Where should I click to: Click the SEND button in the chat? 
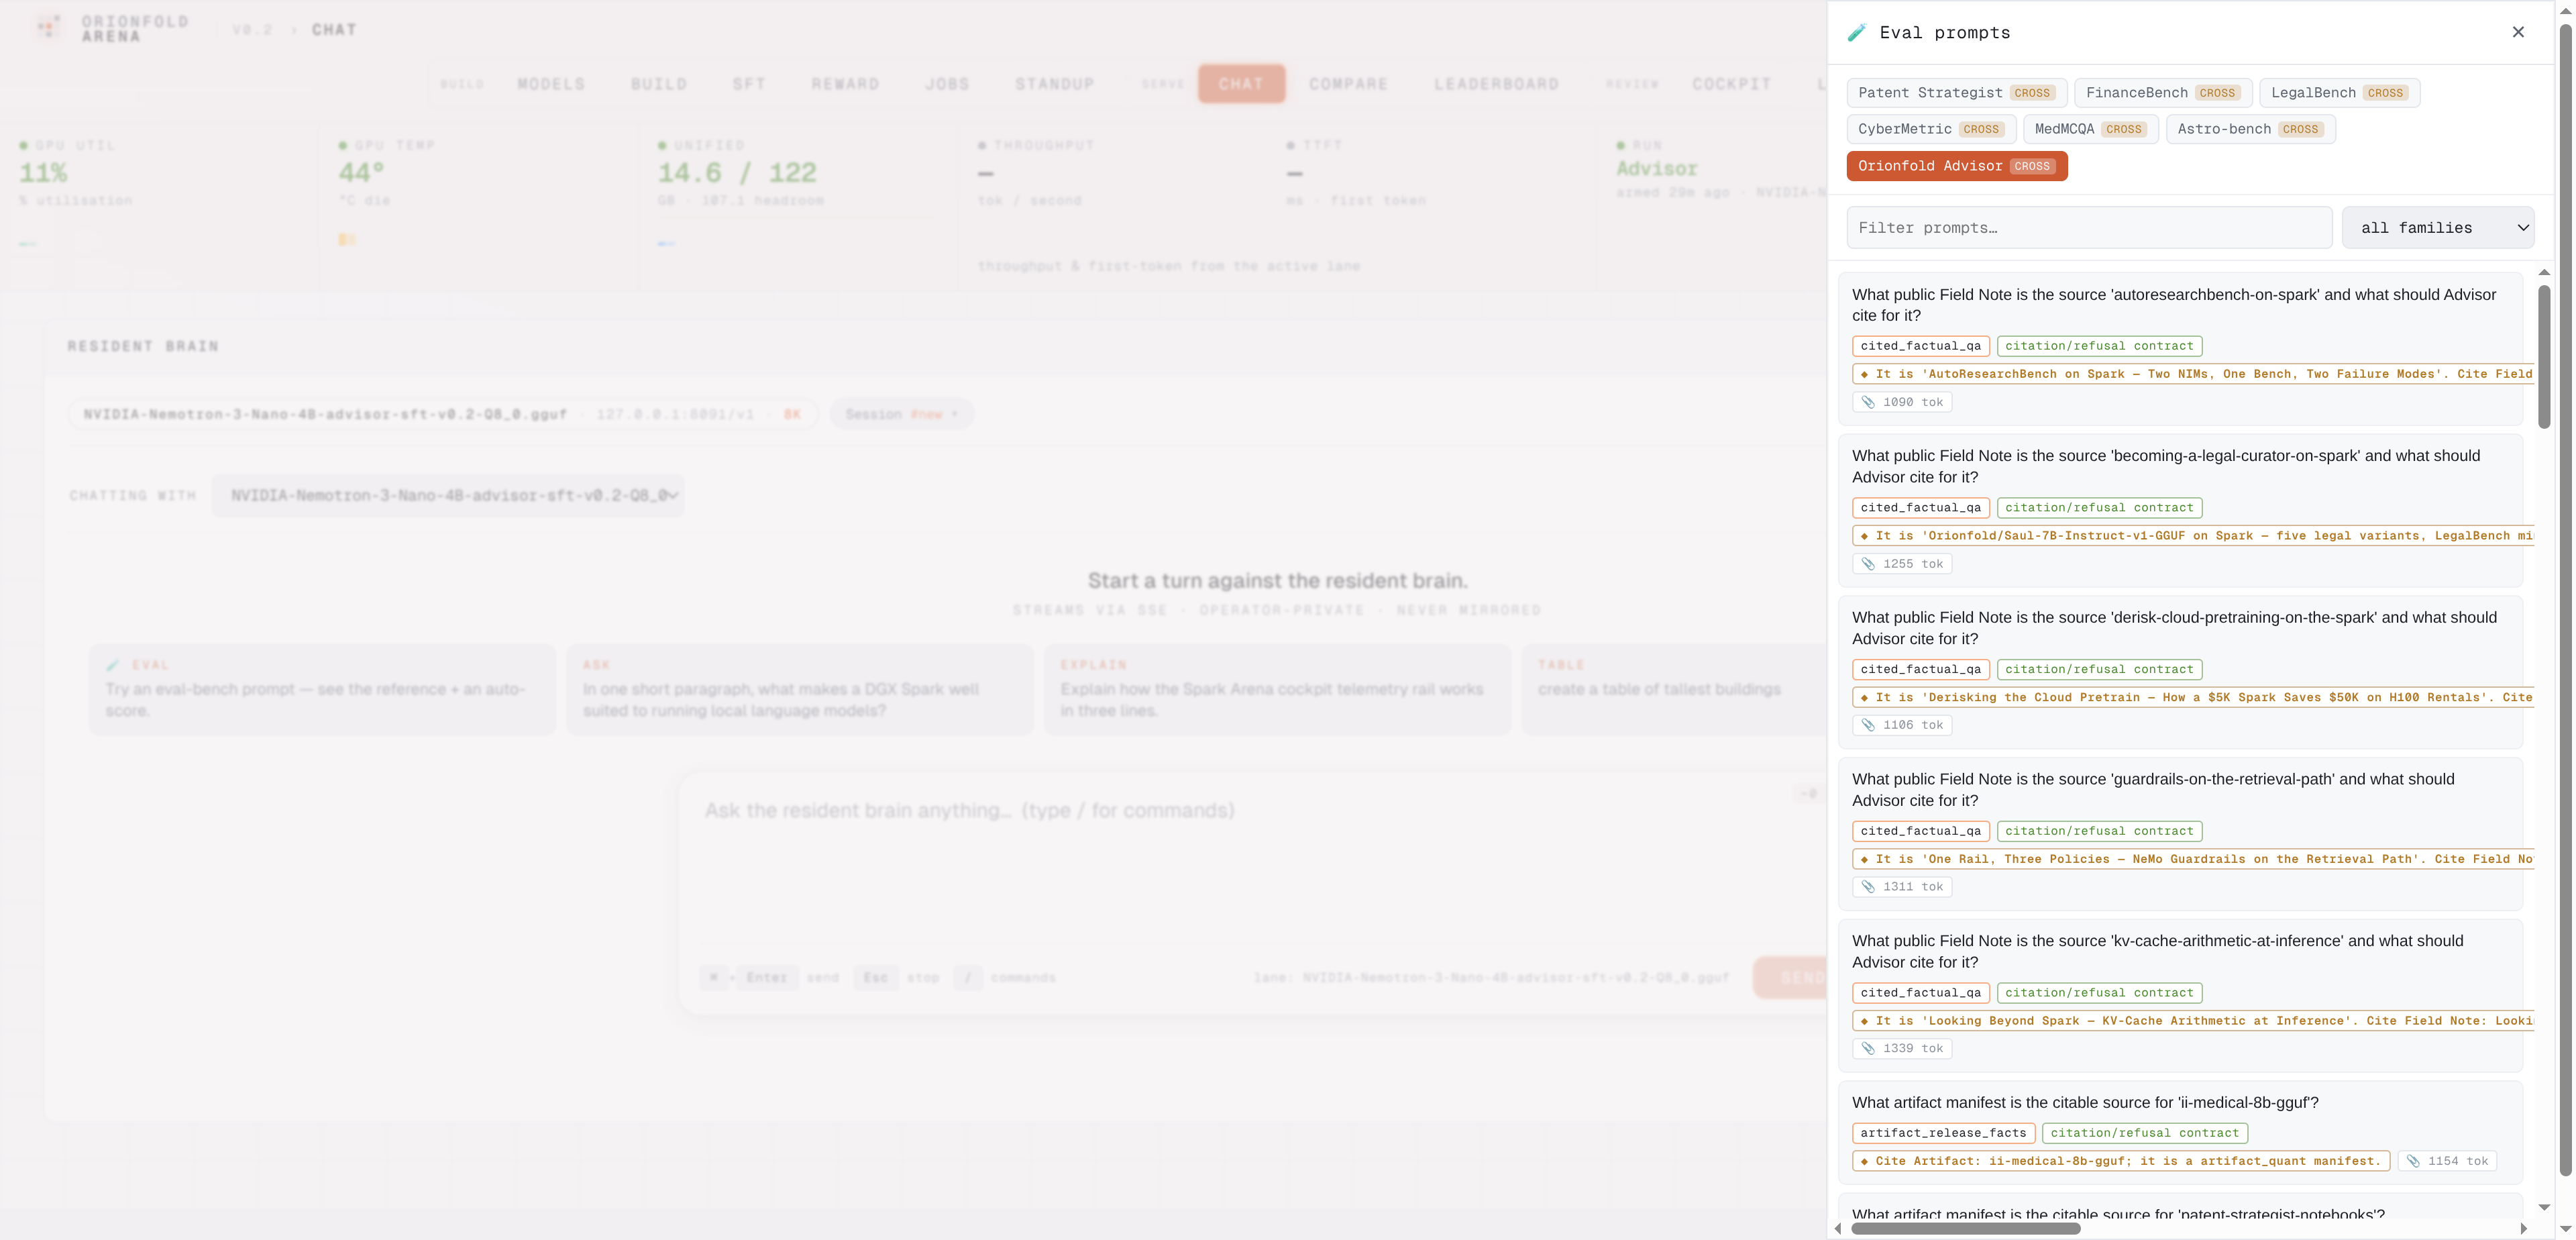point(1789,977)
